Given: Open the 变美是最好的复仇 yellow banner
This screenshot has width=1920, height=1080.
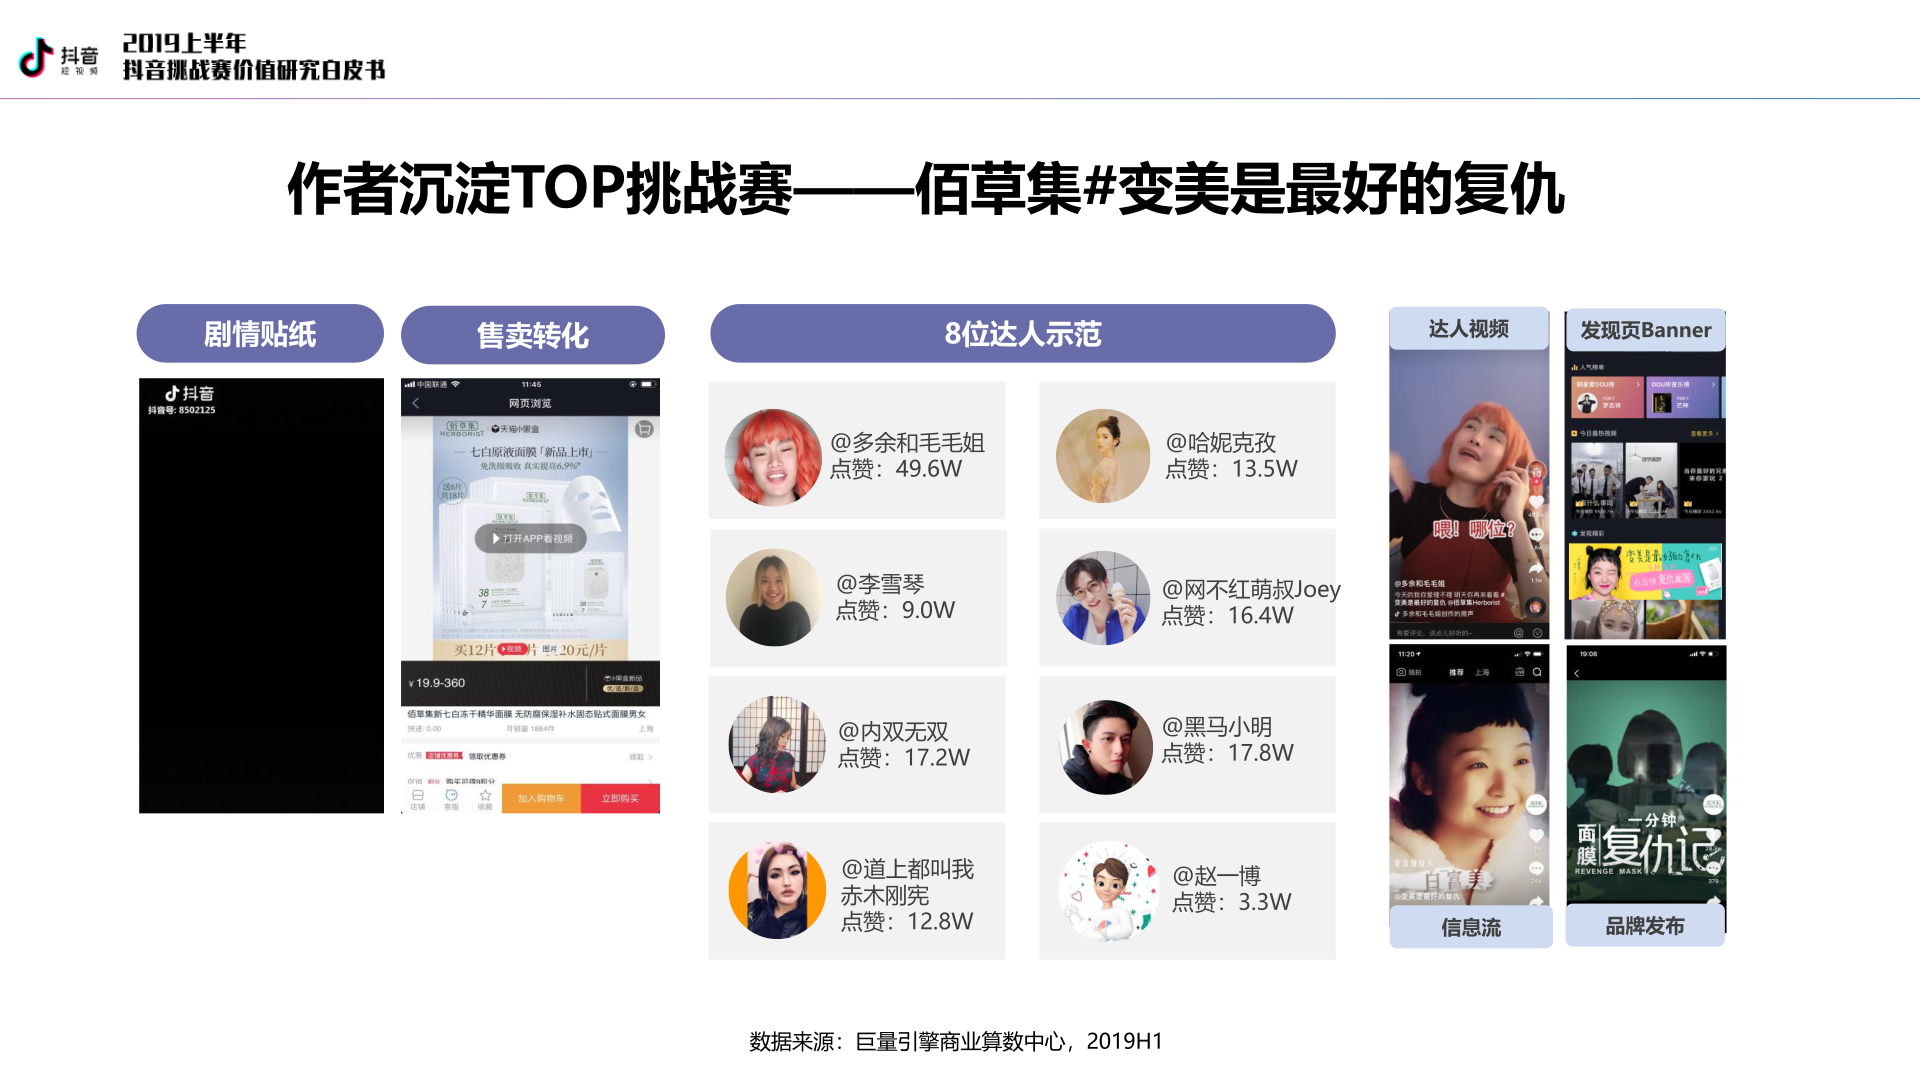Looking at the screenshot, I should [x=1645, y=571].
